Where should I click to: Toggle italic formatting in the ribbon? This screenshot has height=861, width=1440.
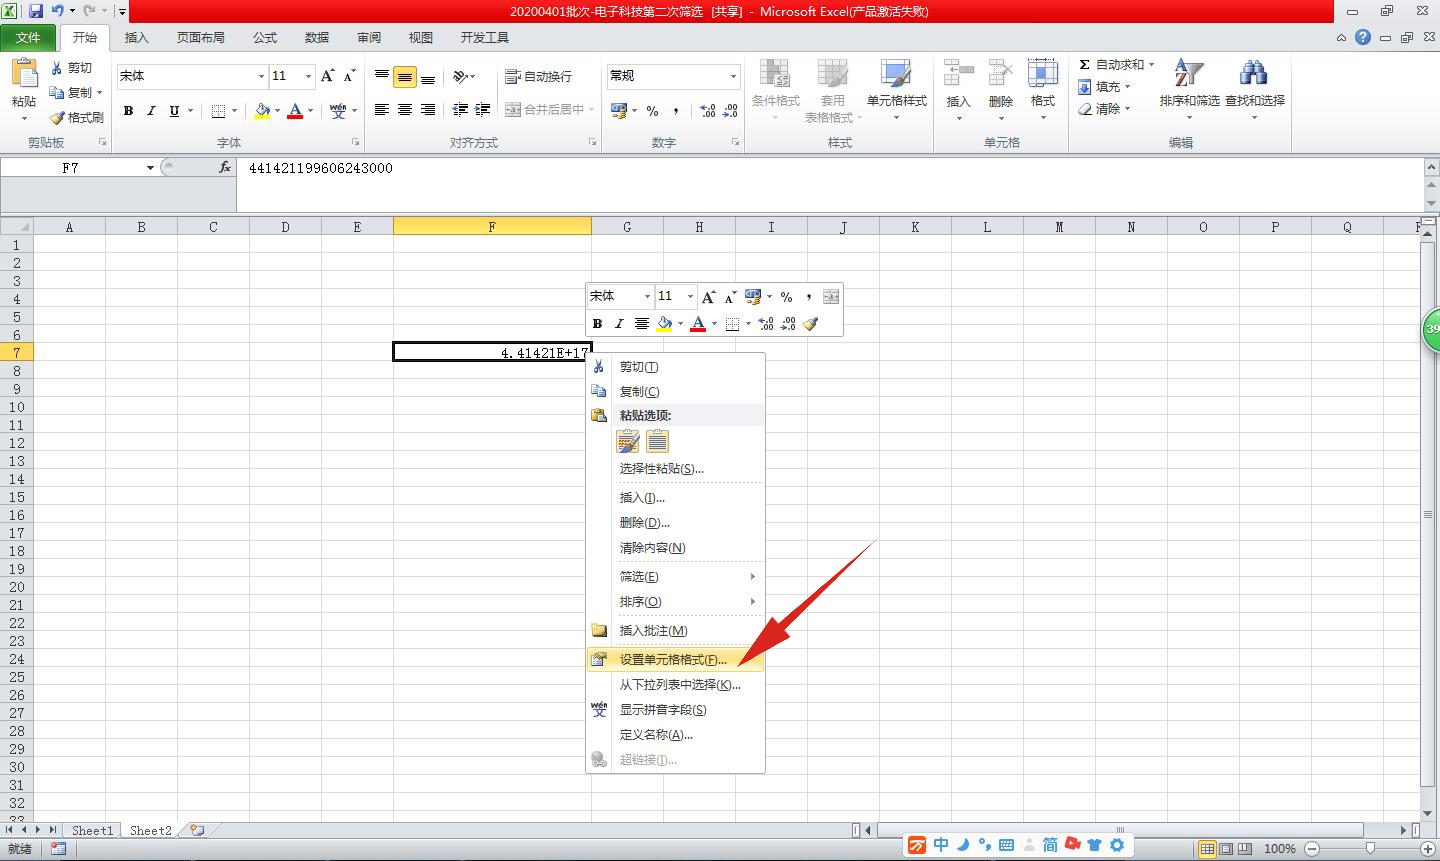tap(151, 111)
